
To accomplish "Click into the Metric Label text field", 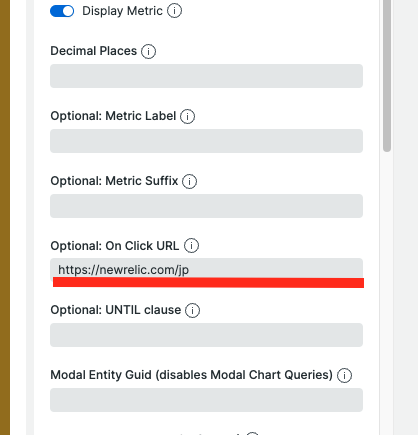I will [206, 141].
